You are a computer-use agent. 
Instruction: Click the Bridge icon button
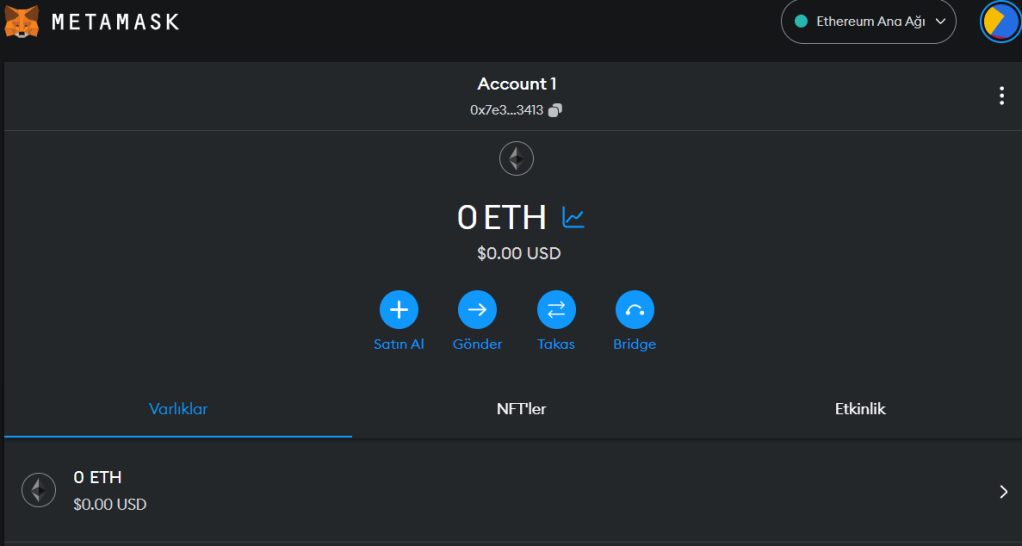[x=634, y=310]
